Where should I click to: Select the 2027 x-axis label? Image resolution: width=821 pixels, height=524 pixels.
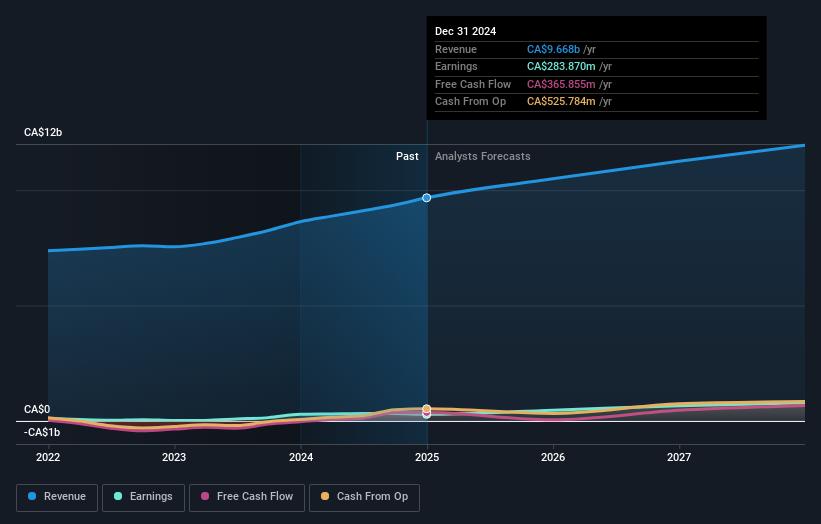pyautogui.click(x=679, y=458)
